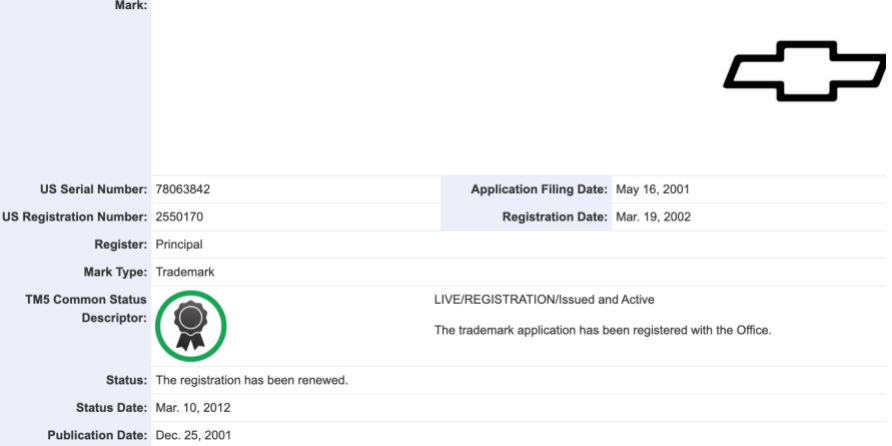The height and width of the screenshot is (446, 892).
Task: Click LIVE/REGISTRATION/Issued and Active text
Action: point(544,299)
